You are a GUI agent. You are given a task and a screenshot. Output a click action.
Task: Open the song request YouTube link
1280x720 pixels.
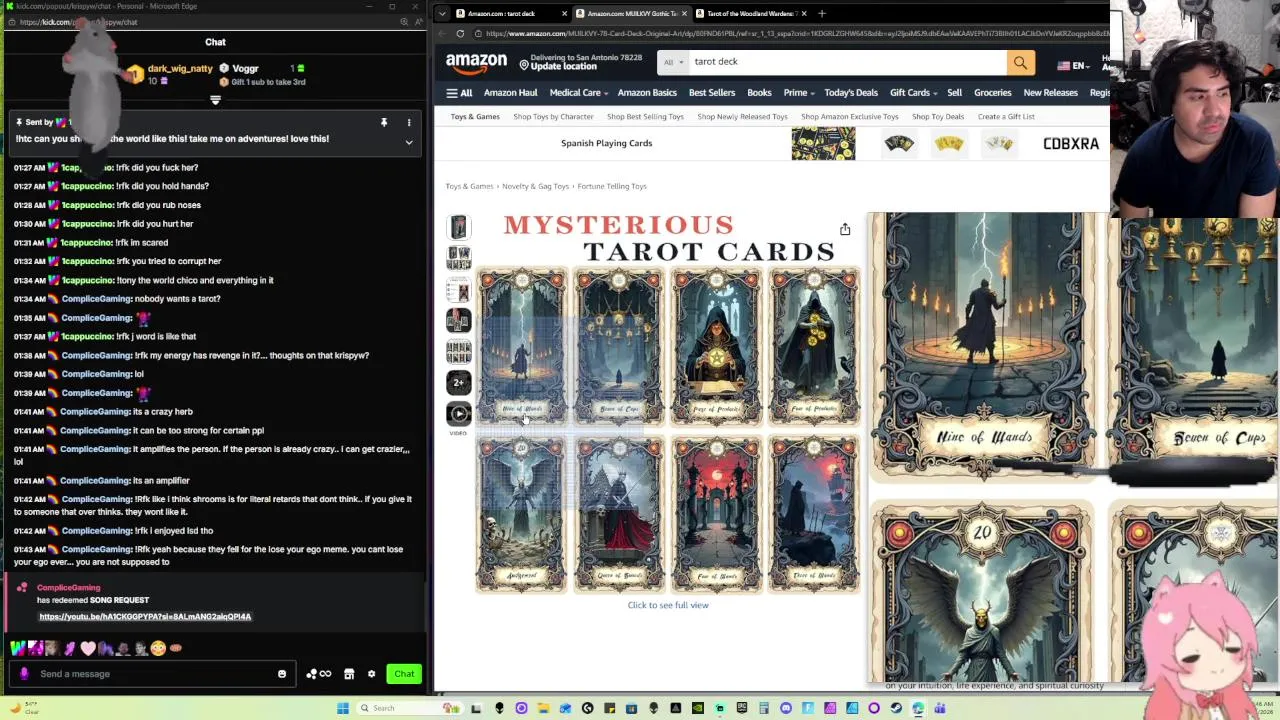(146, 617)
